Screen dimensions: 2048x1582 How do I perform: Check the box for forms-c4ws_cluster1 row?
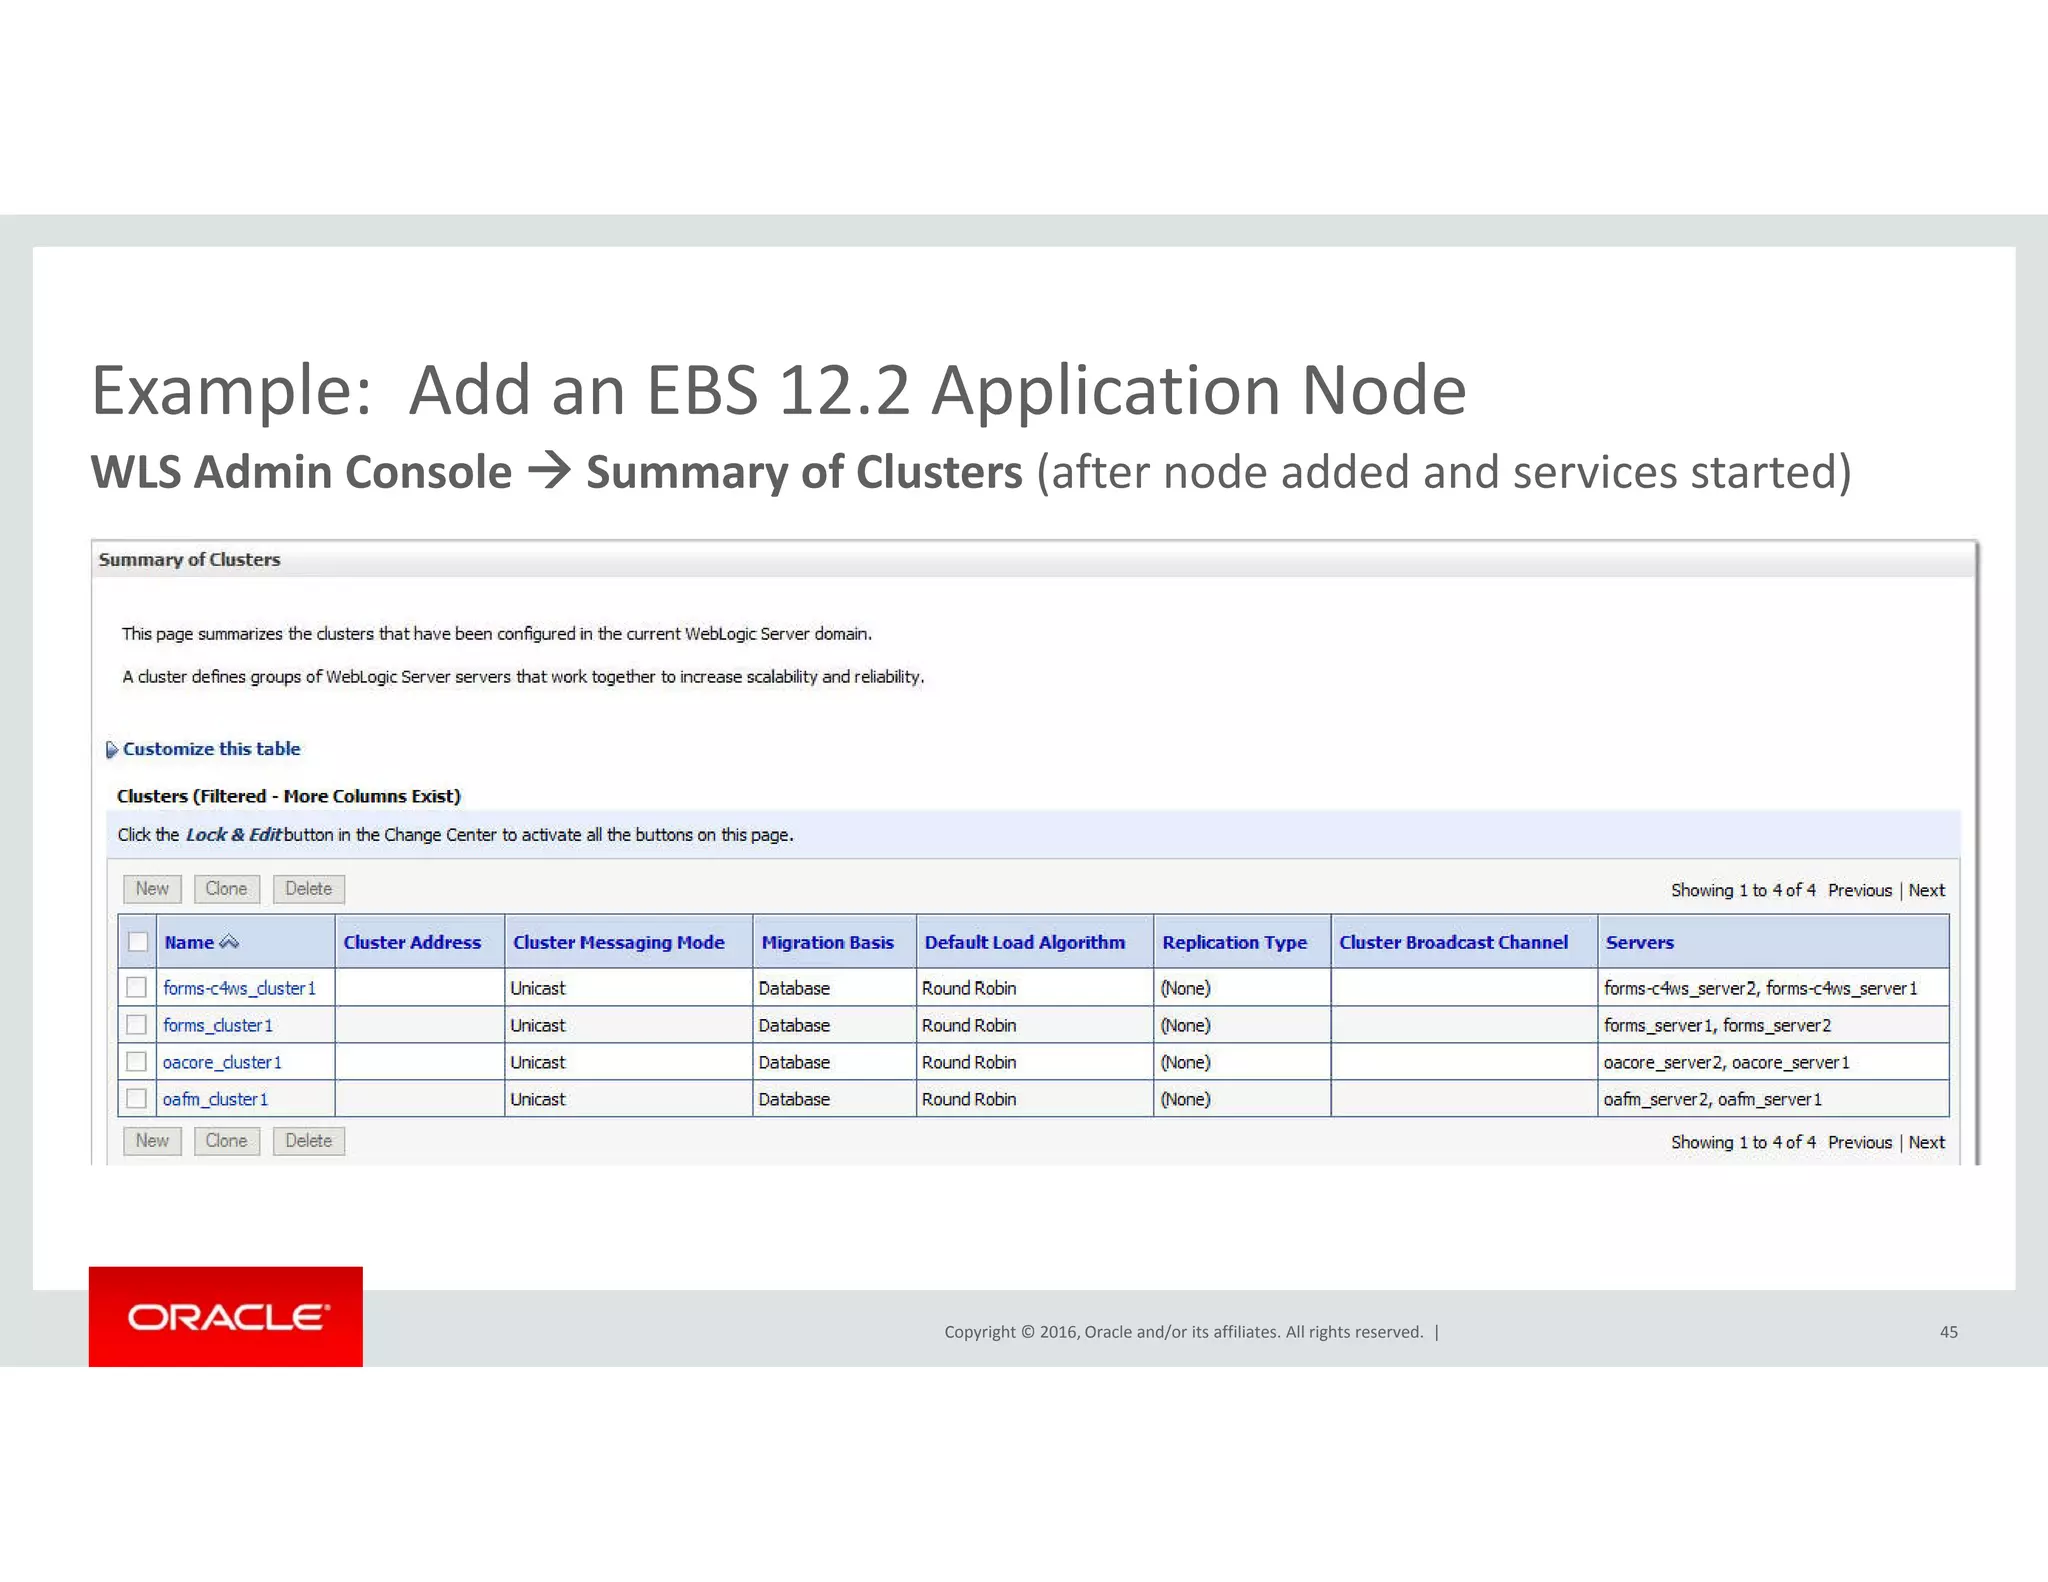click(137, 988)
